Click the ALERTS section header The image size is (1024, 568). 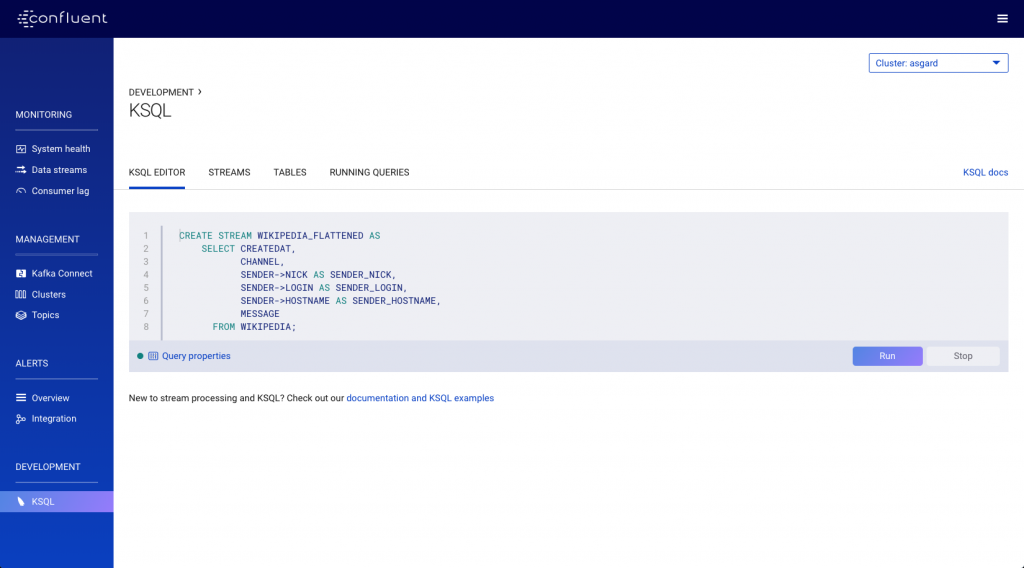31,363
